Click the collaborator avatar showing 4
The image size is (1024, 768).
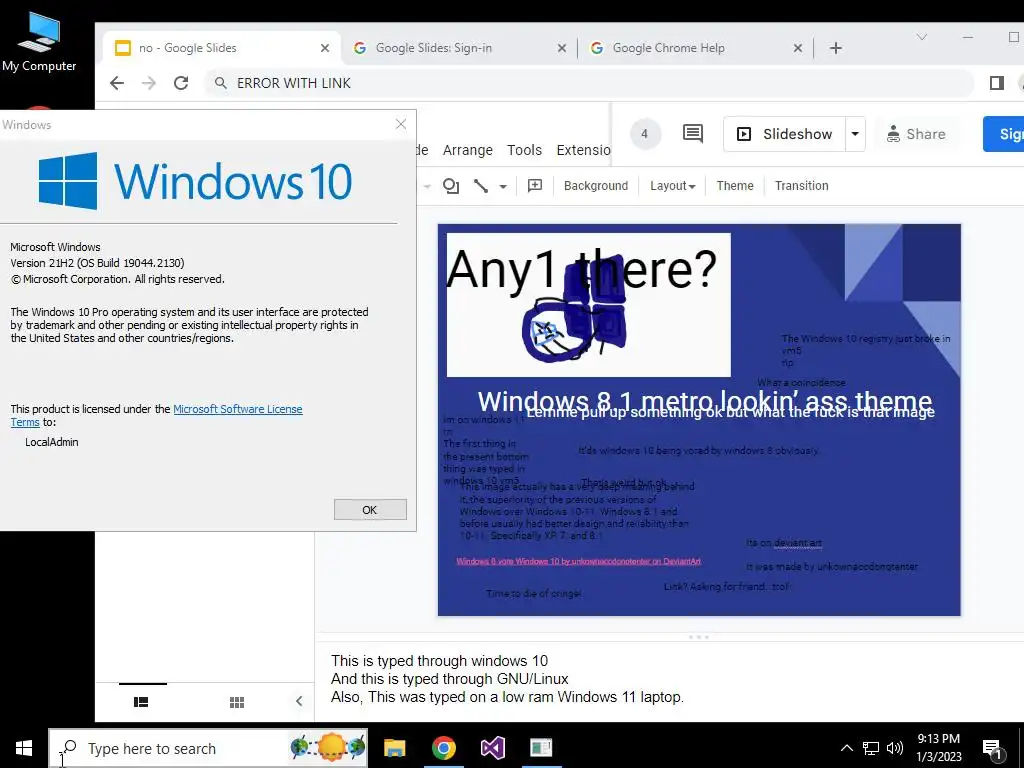[x=645, y=134]
